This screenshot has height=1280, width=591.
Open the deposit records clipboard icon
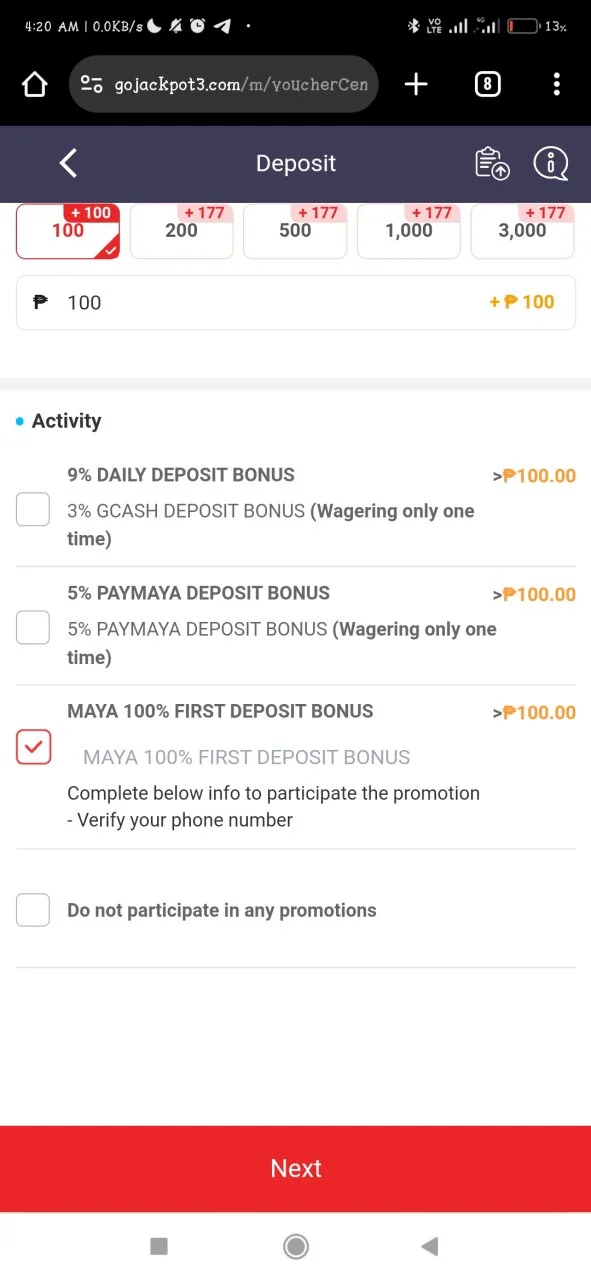491,164
